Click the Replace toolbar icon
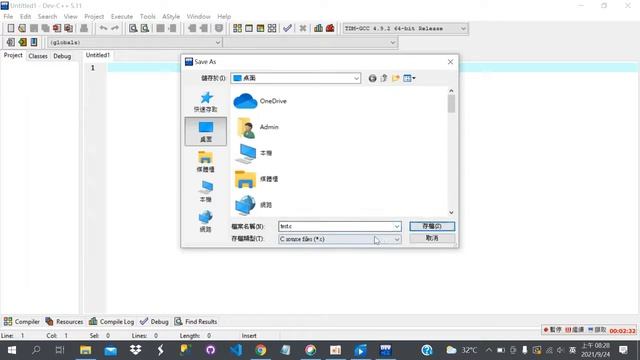The width and height of the screenshot is (640, 360). point(145,28)
